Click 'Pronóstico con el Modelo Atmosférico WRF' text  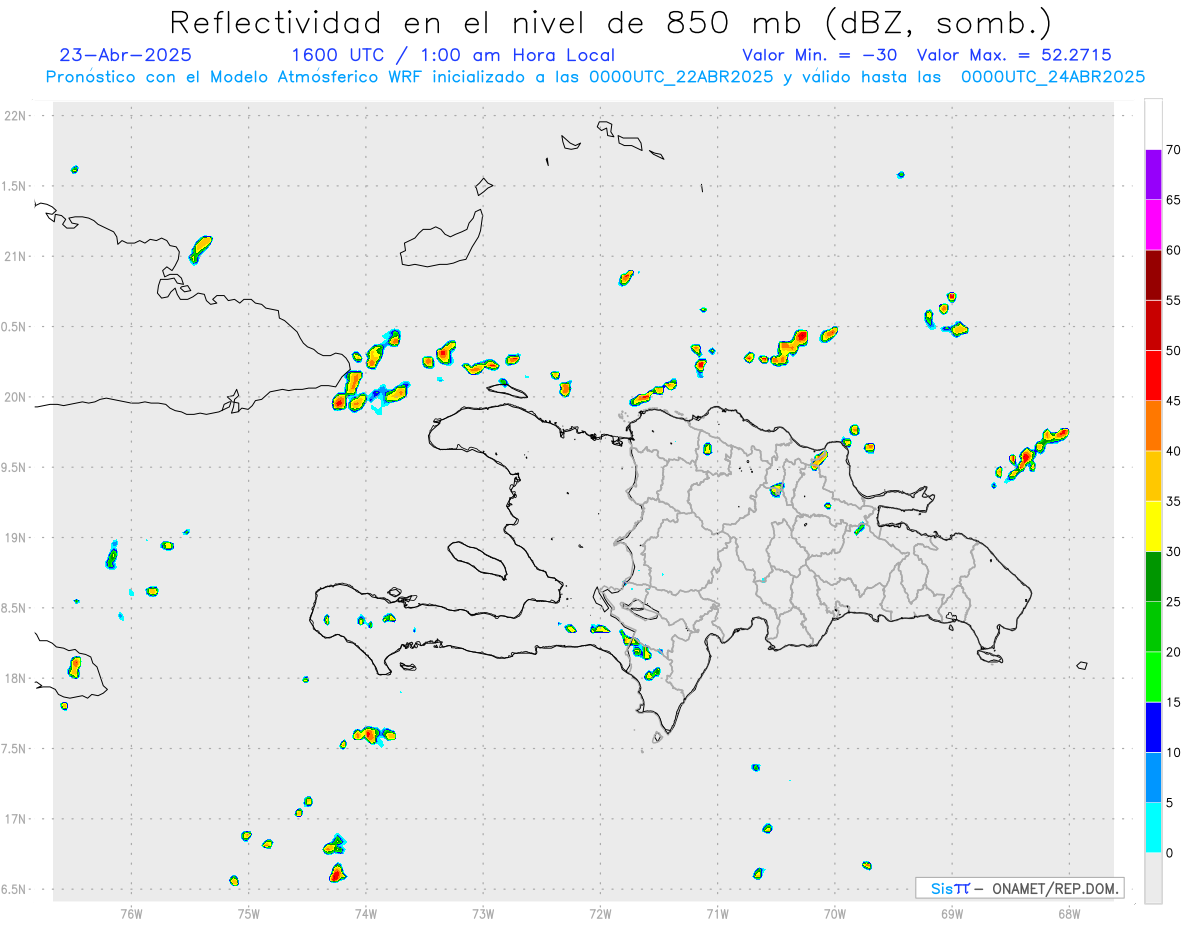(x=234, y=77)
